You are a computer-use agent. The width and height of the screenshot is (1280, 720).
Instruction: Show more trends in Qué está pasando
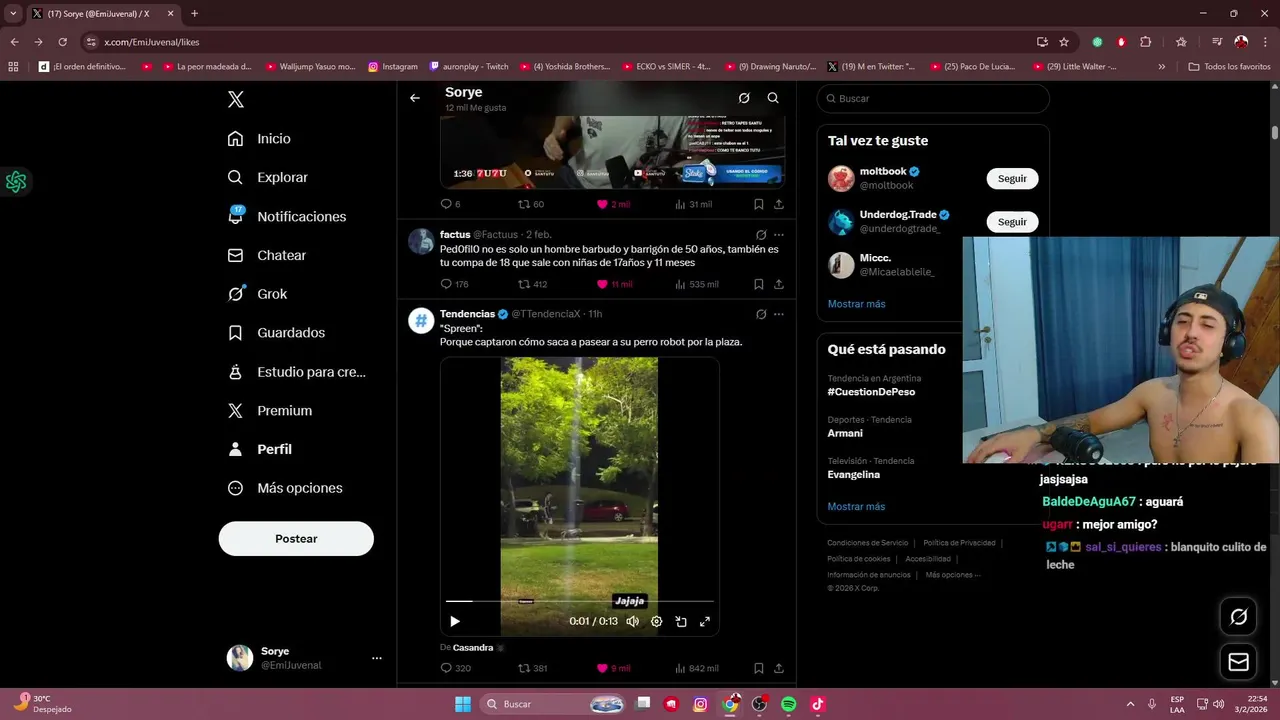(x=856, y=506)
